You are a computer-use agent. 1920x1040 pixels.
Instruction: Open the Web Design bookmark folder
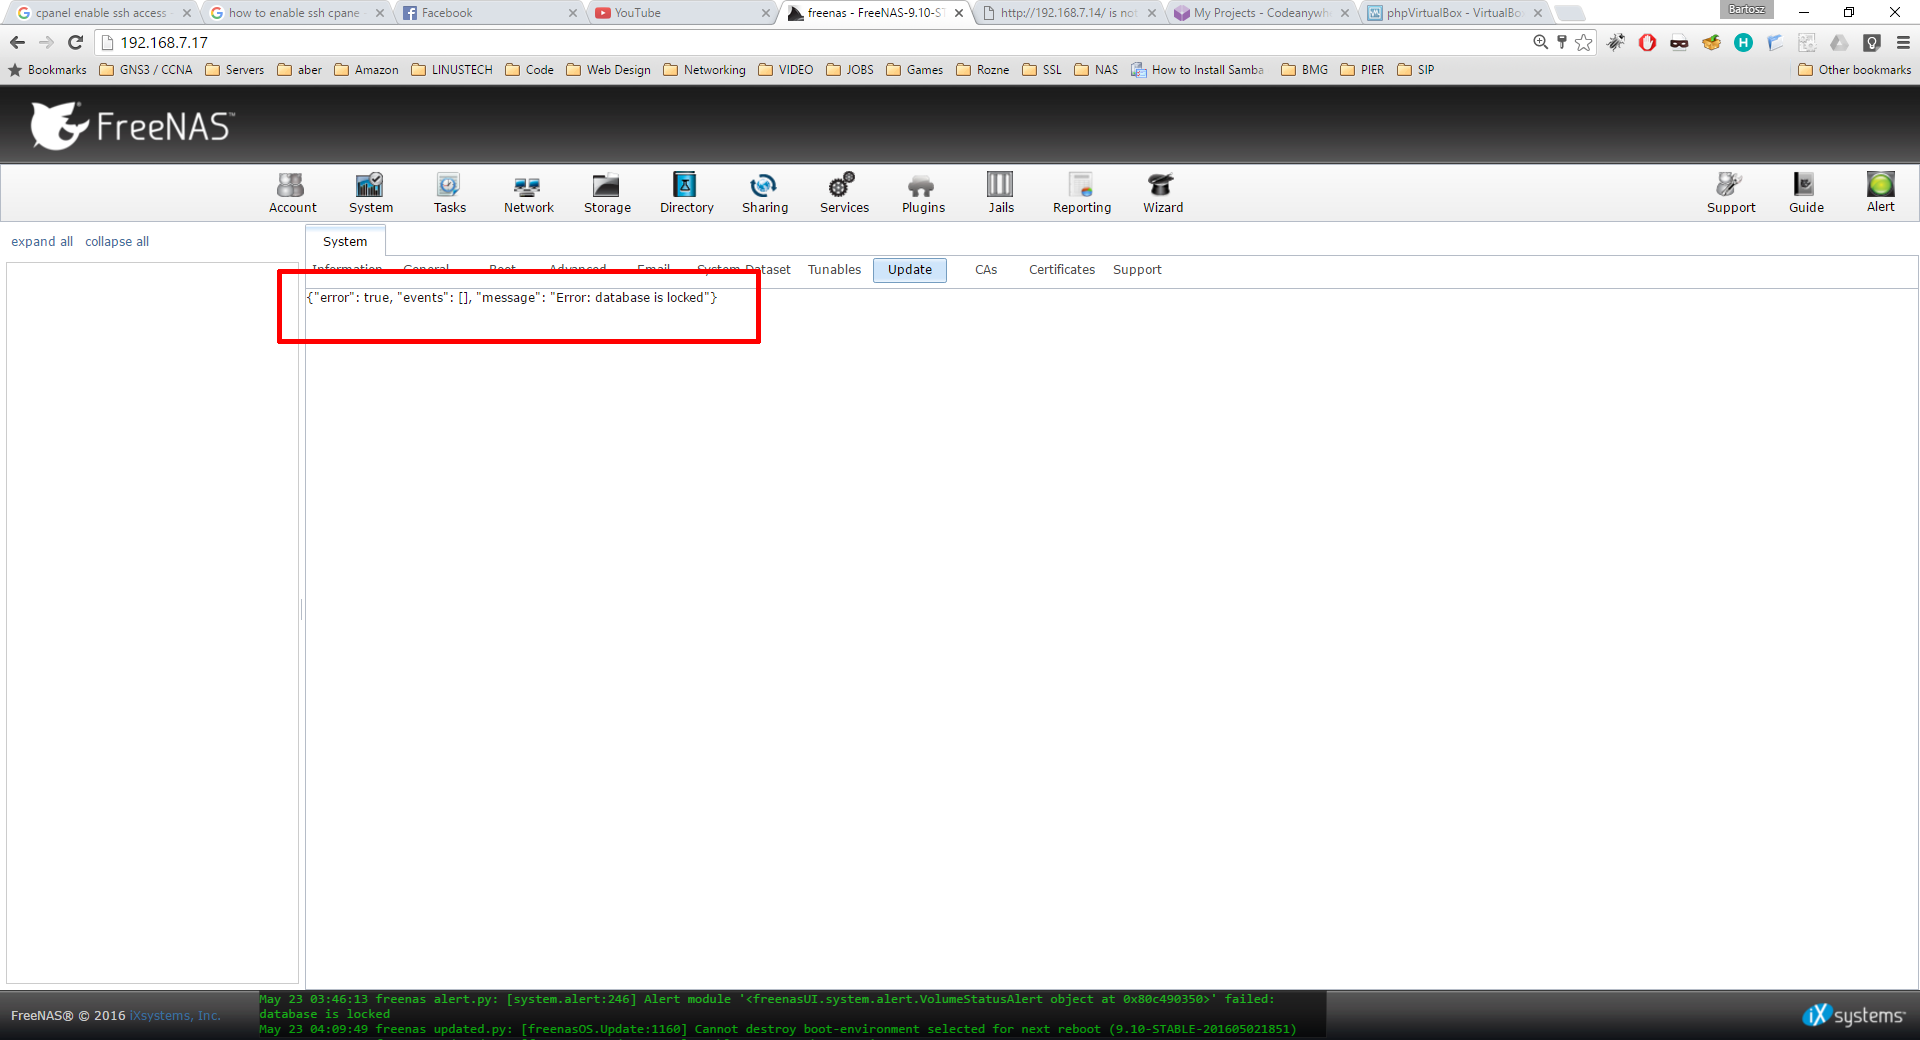[608, 70]
